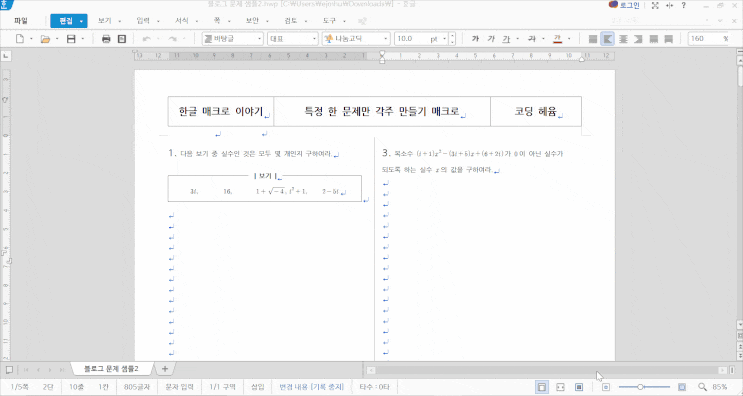Screen dimensions: 743x396
Task: Open the 보기 menu
Action: [104, 21]
